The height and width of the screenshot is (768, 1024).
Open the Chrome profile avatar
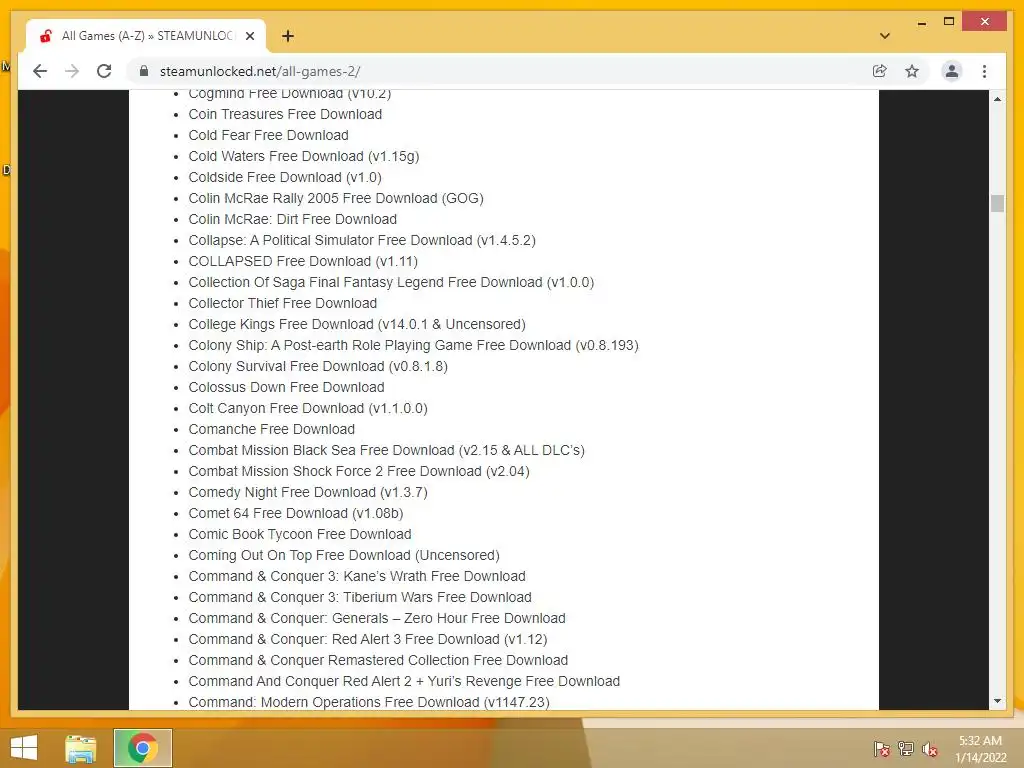(x=952, y=71)
